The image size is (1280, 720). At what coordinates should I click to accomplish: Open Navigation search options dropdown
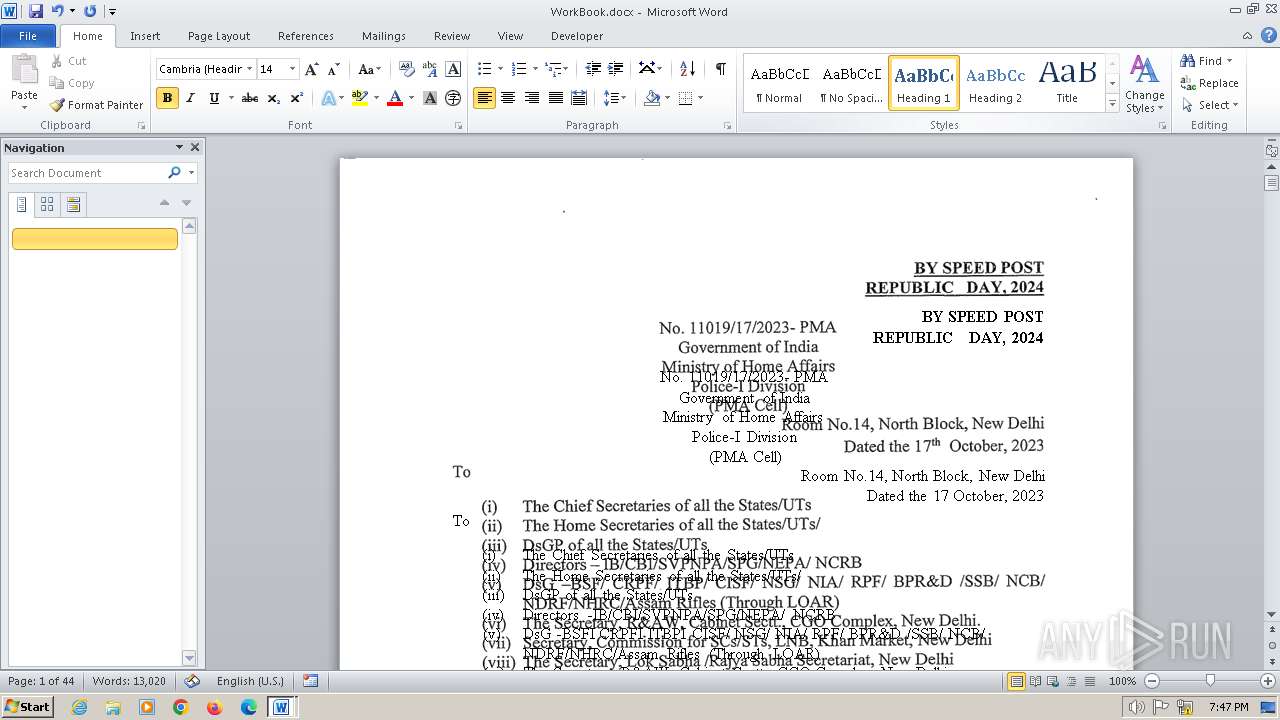(191, 173)
